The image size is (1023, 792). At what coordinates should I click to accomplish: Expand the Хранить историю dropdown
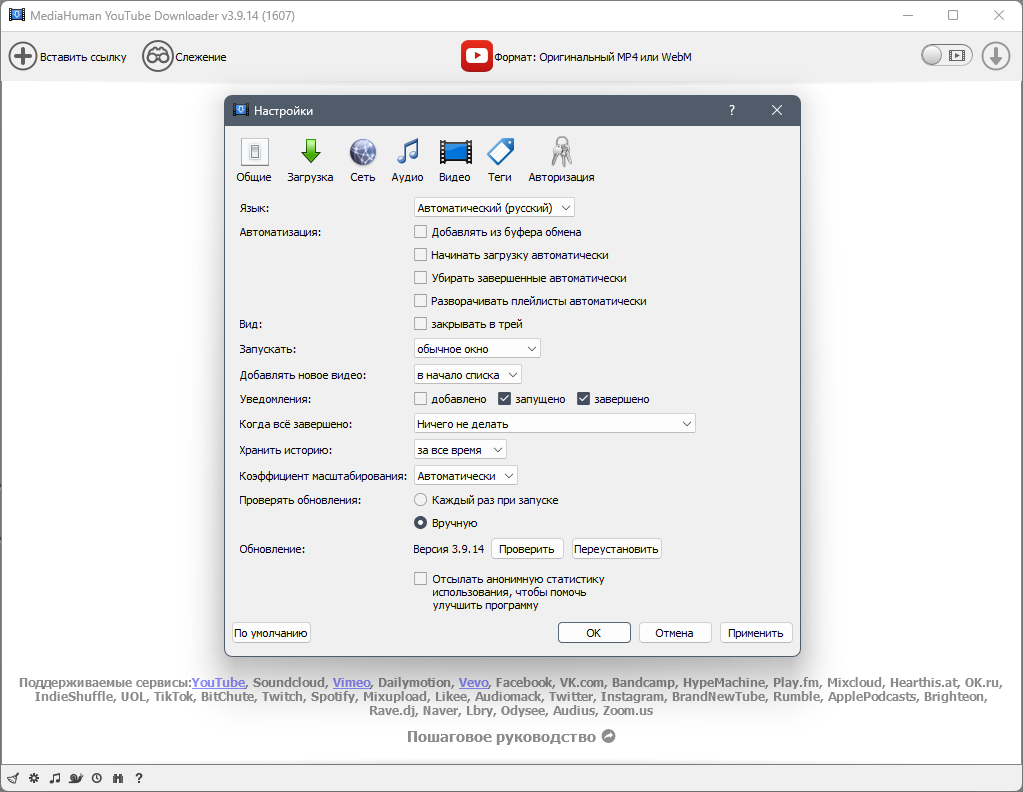pyautogui.click(x=460, y=449)
